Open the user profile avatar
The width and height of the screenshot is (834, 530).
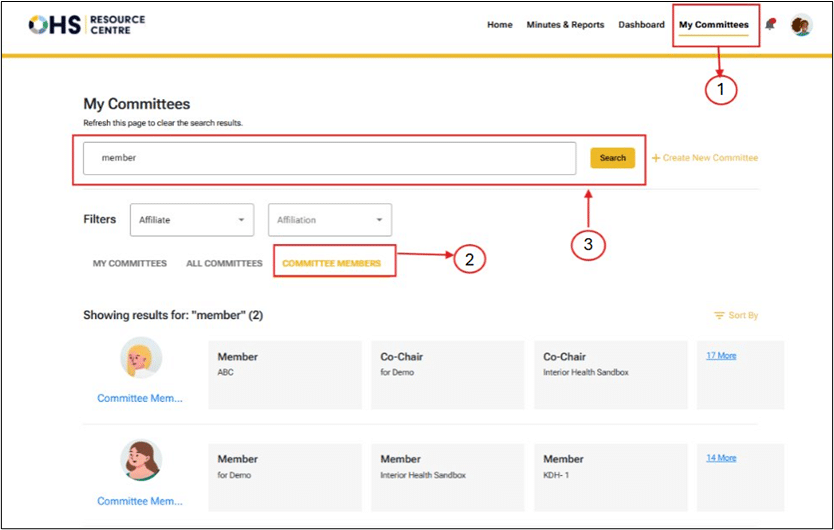point(801,26)
